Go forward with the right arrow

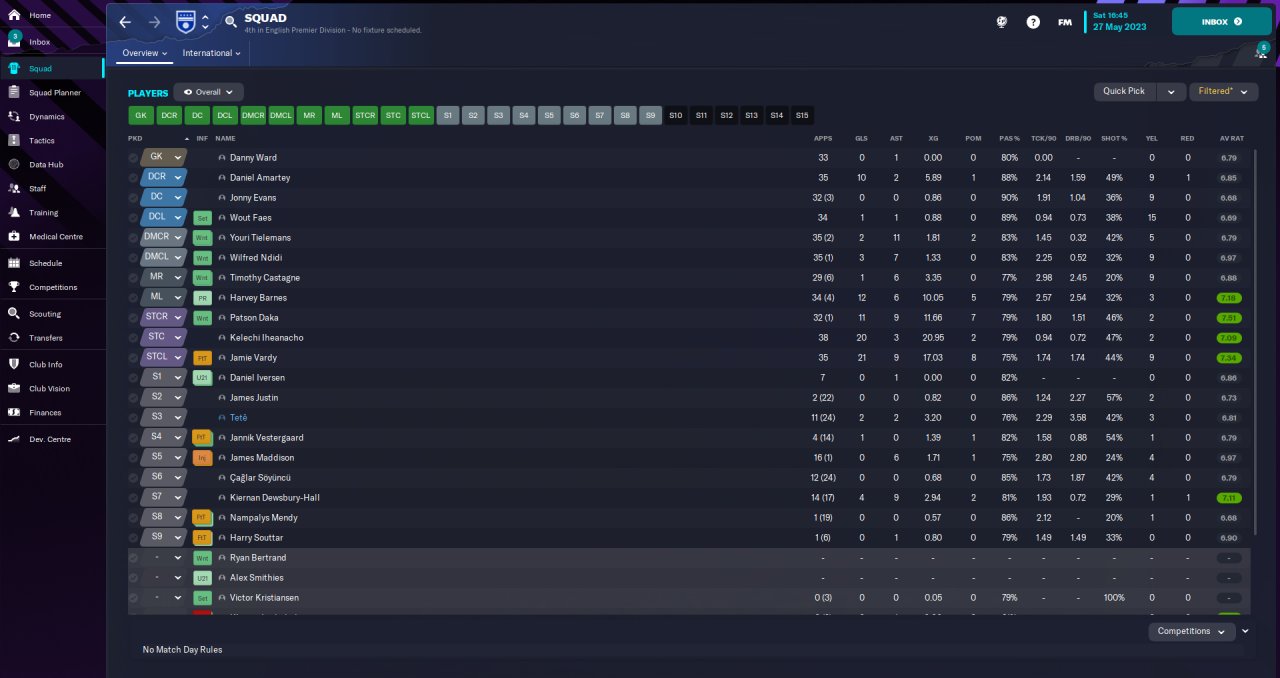point(154,21)
